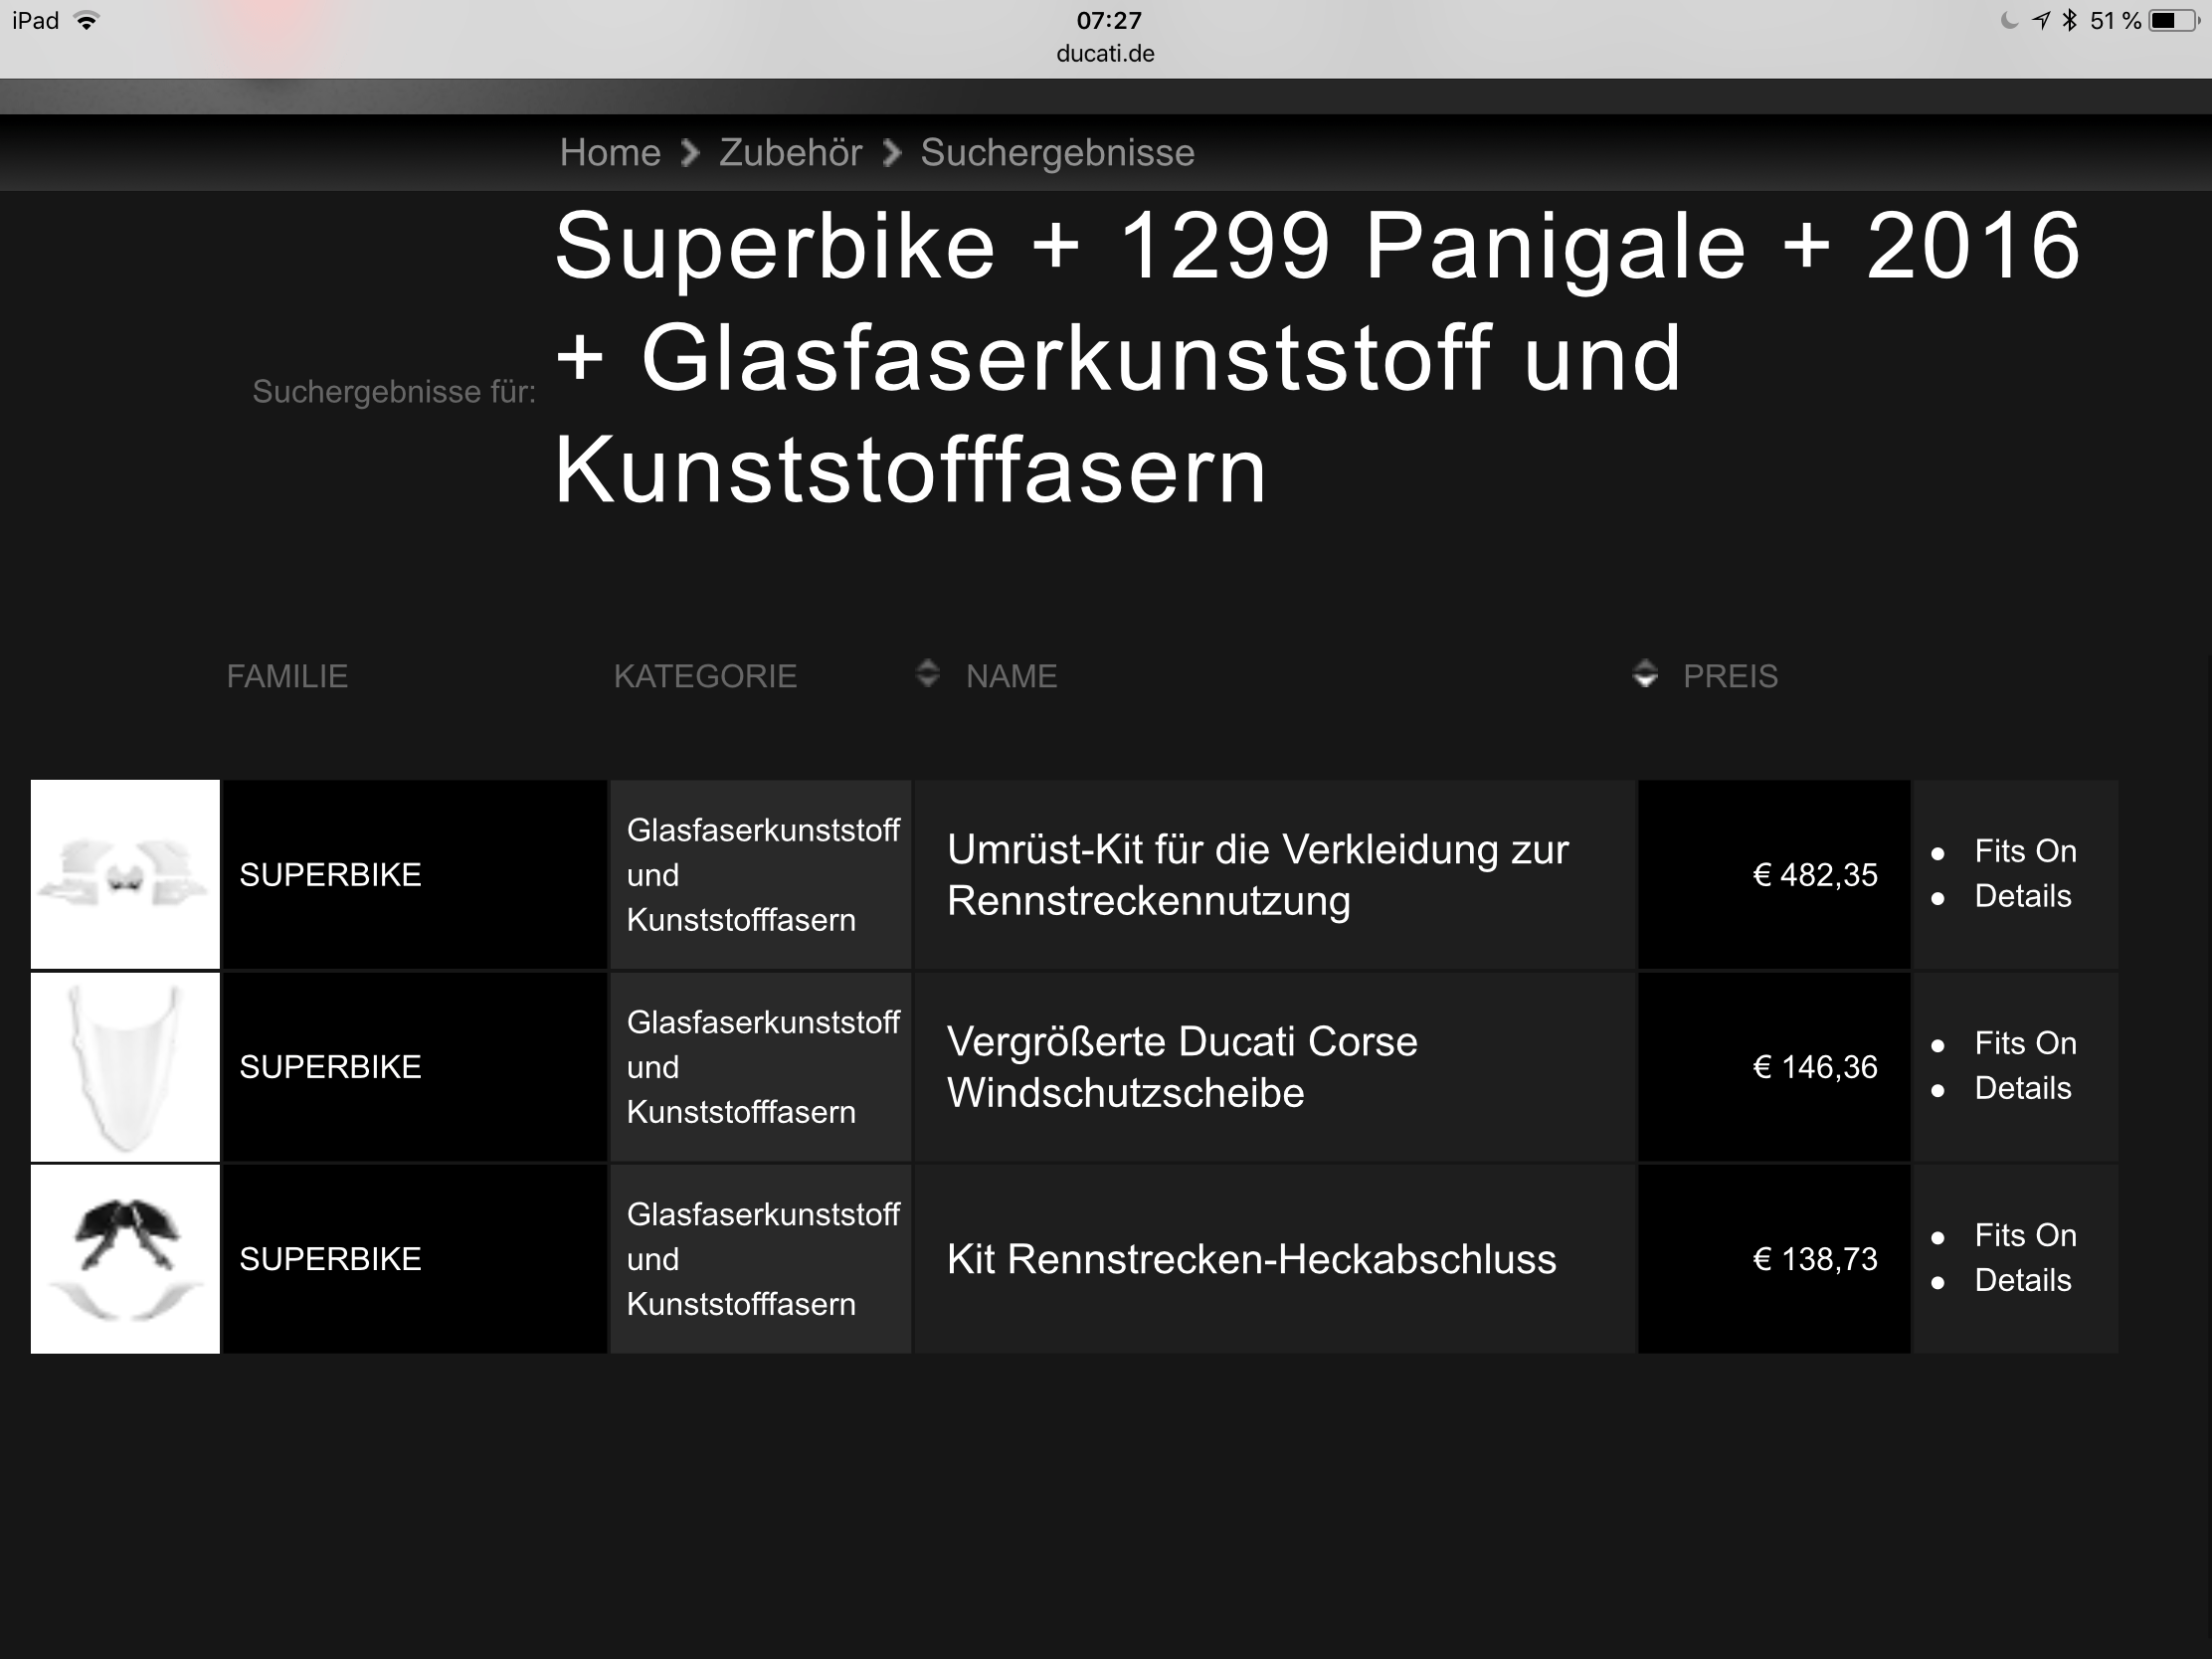Sort results by the NAME sort arrows

(927, 674)
